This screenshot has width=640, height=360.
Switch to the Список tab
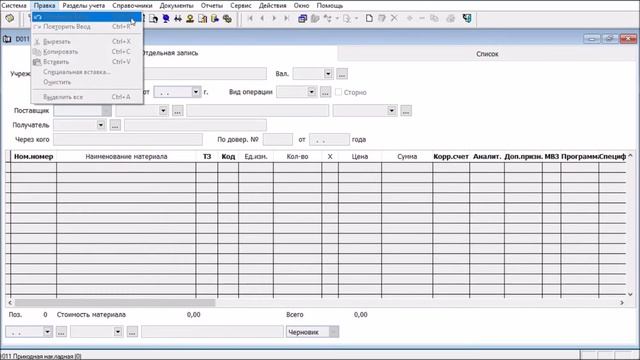[487, 54]
